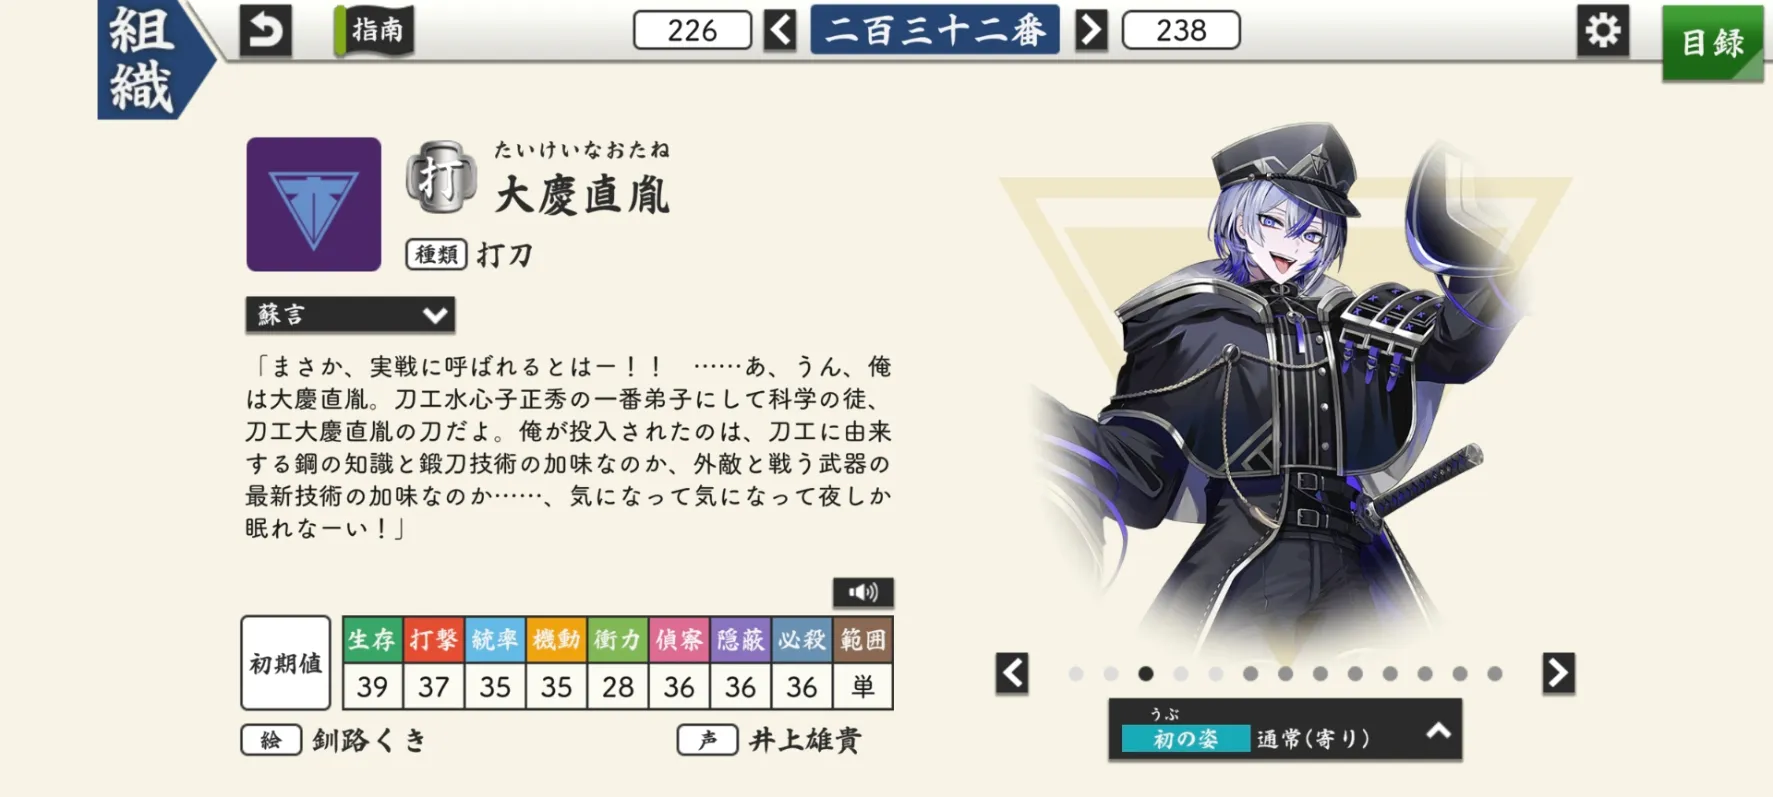1773x797 pixels.
Task: Go to previous sword with top left arrow
Action: [x=780, y=30]
